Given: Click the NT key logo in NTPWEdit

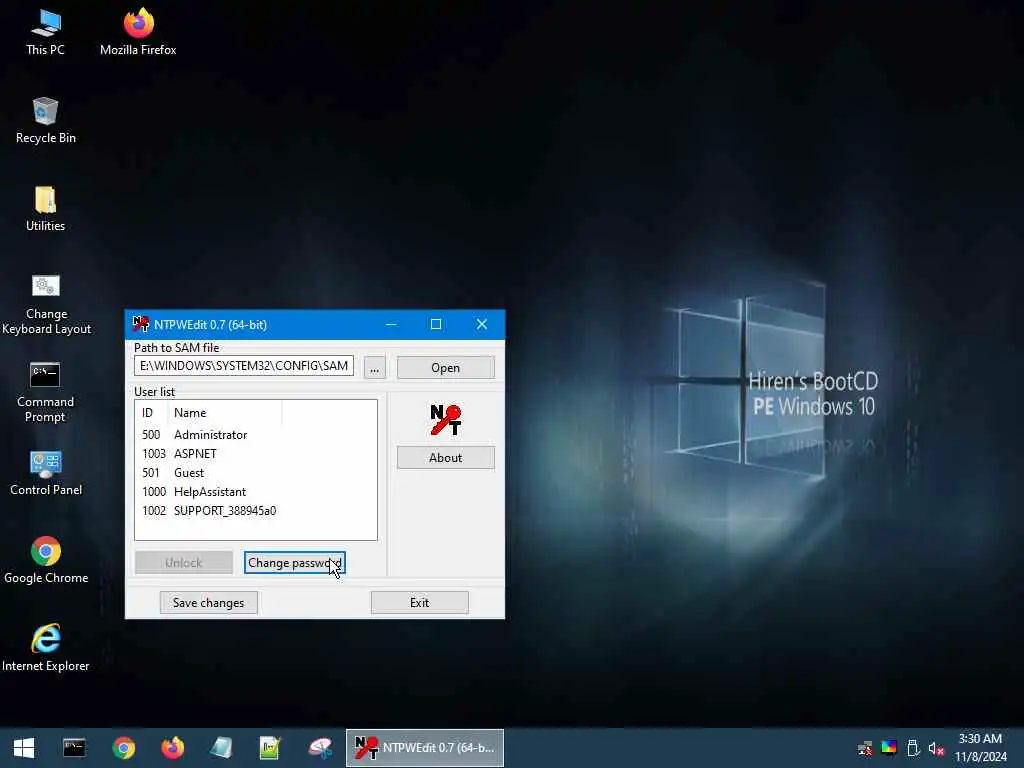Looking at the screenshot, I should coord(445,420).
